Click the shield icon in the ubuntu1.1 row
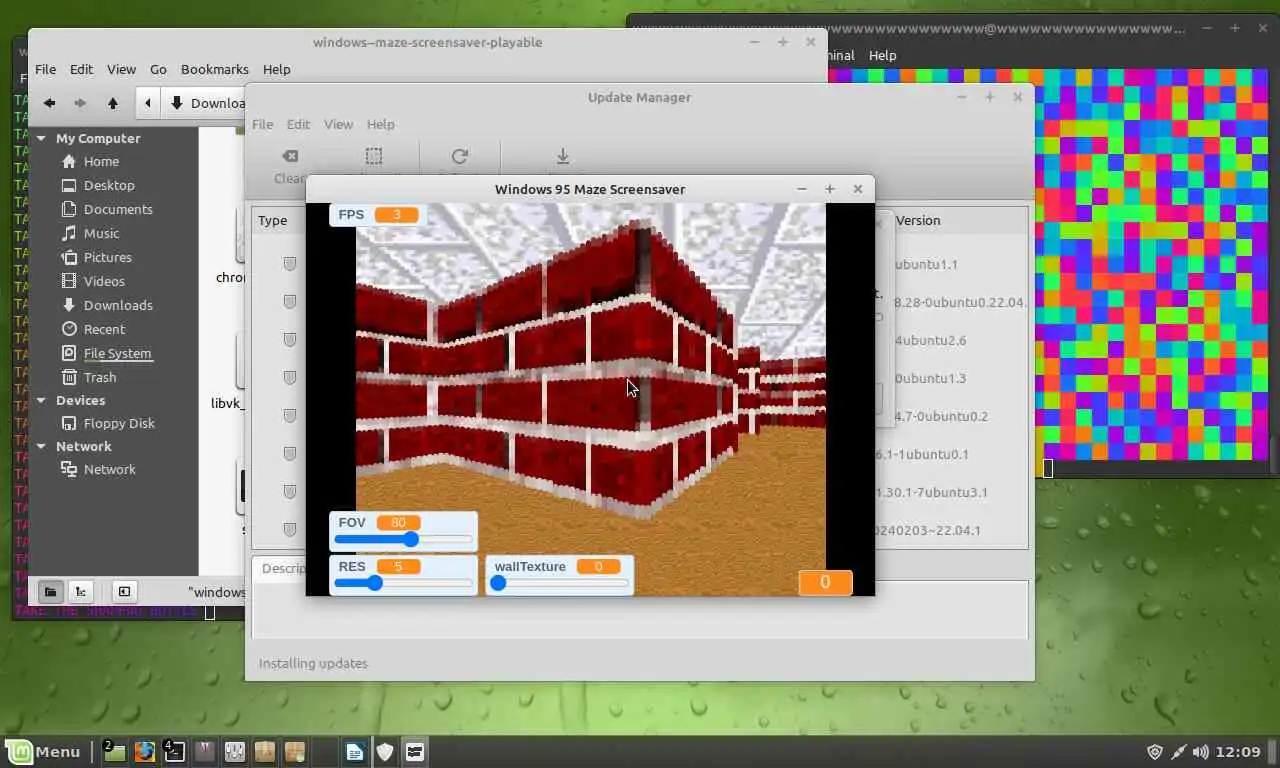 click(289, 264)
